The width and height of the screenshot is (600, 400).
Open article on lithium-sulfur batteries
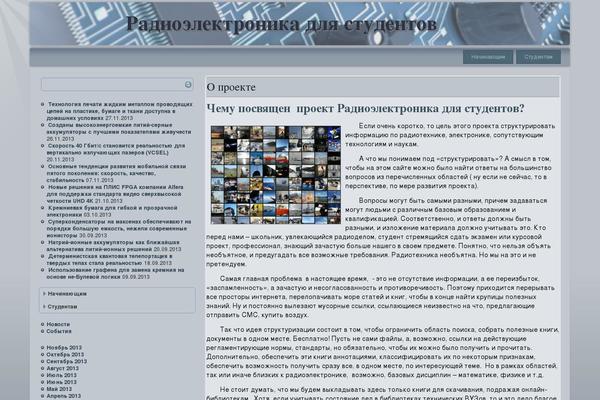pos(119,128)
